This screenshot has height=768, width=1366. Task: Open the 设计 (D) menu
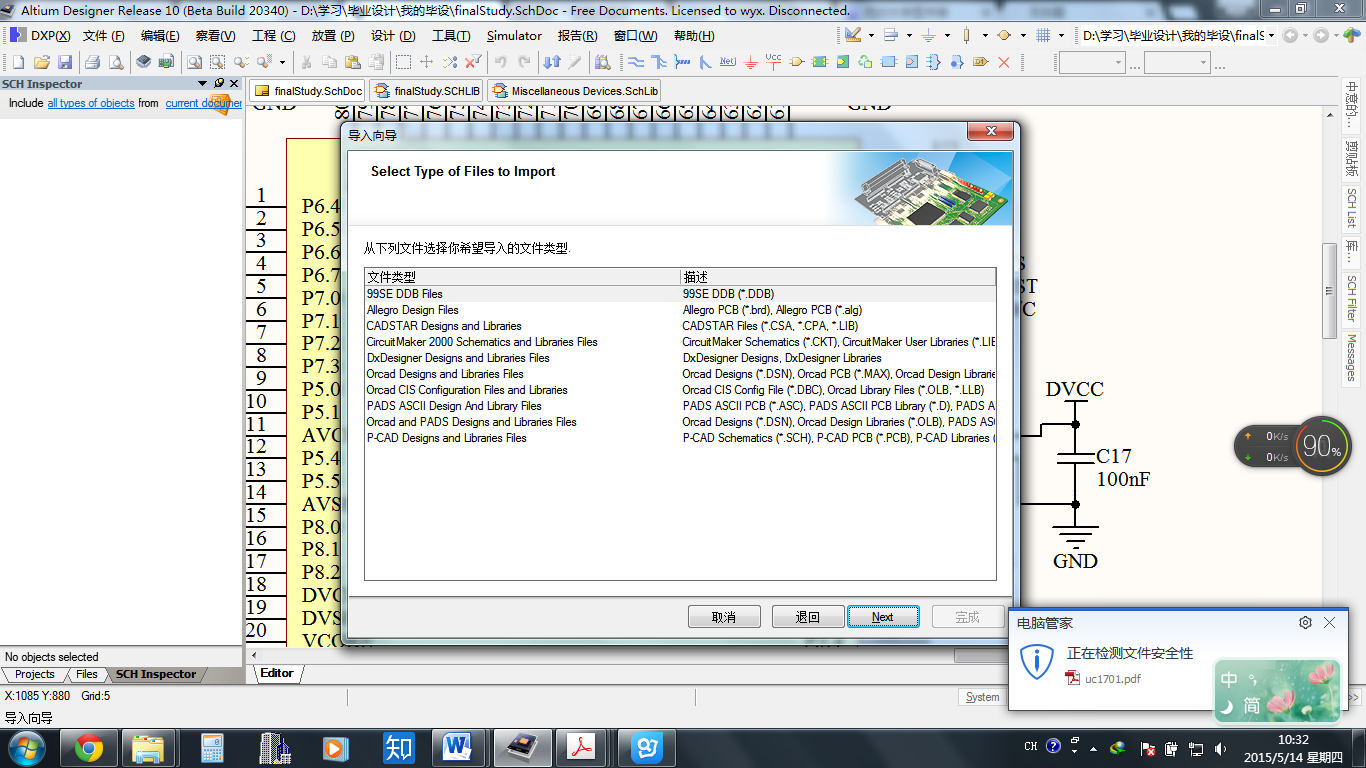[x=393, y=36]
